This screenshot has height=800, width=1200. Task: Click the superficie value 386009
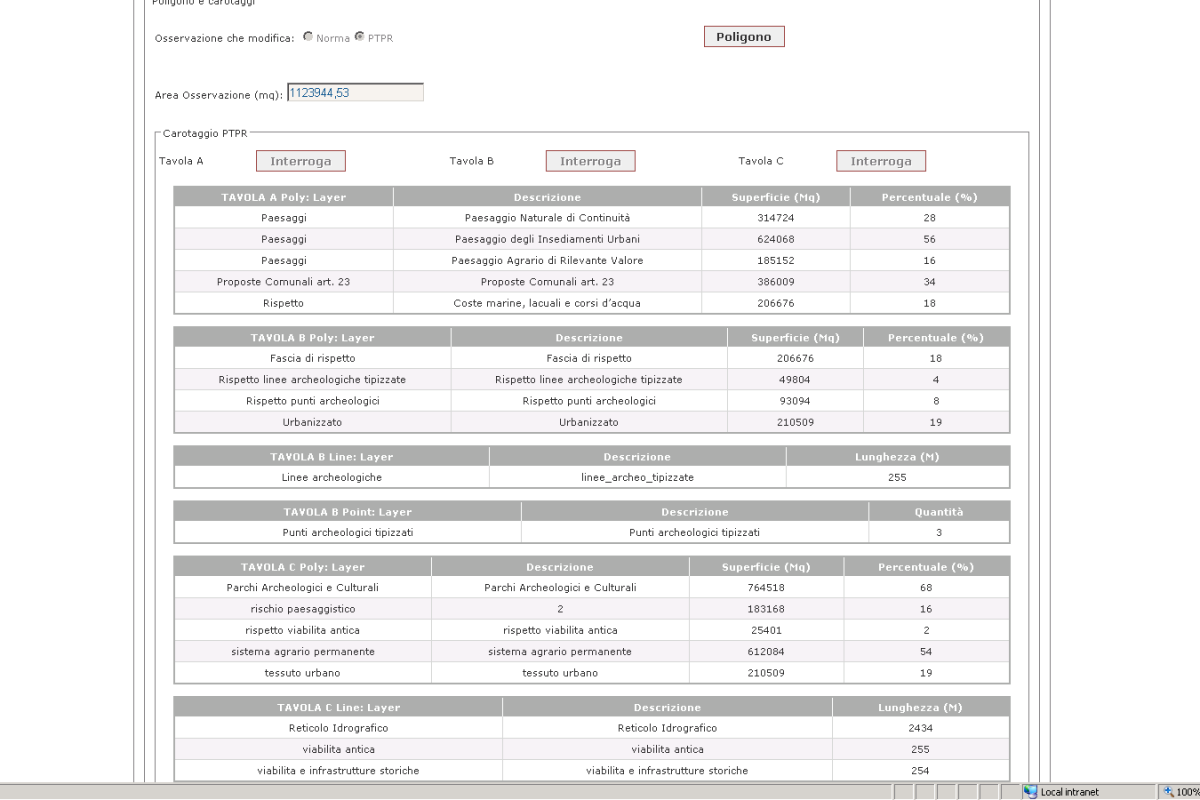(776, 282)
